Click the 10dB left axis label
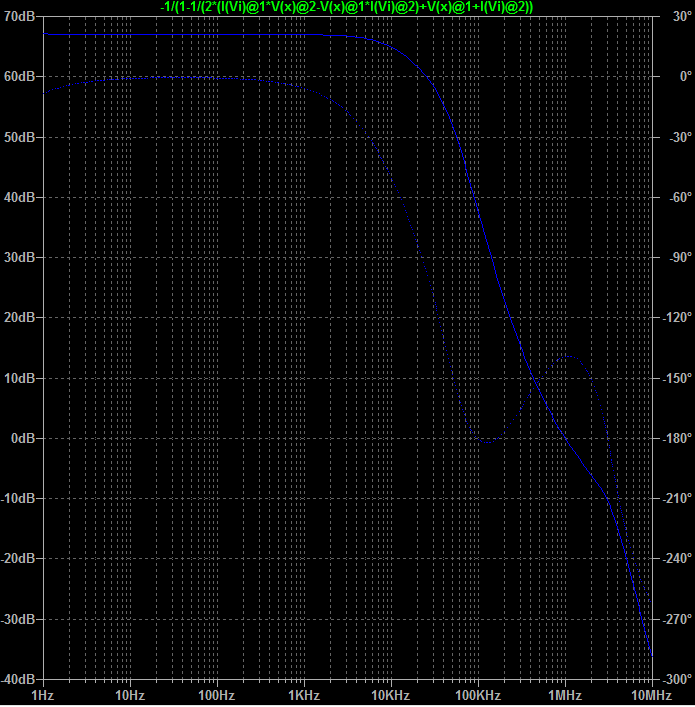 [x=19, y=378]
